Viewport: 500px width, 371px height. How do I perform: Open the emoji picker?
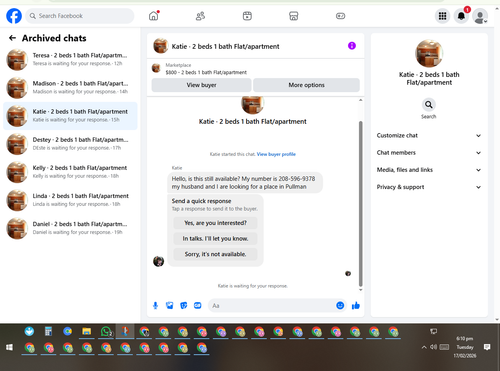pyautogui.click(x=340, y=305)
